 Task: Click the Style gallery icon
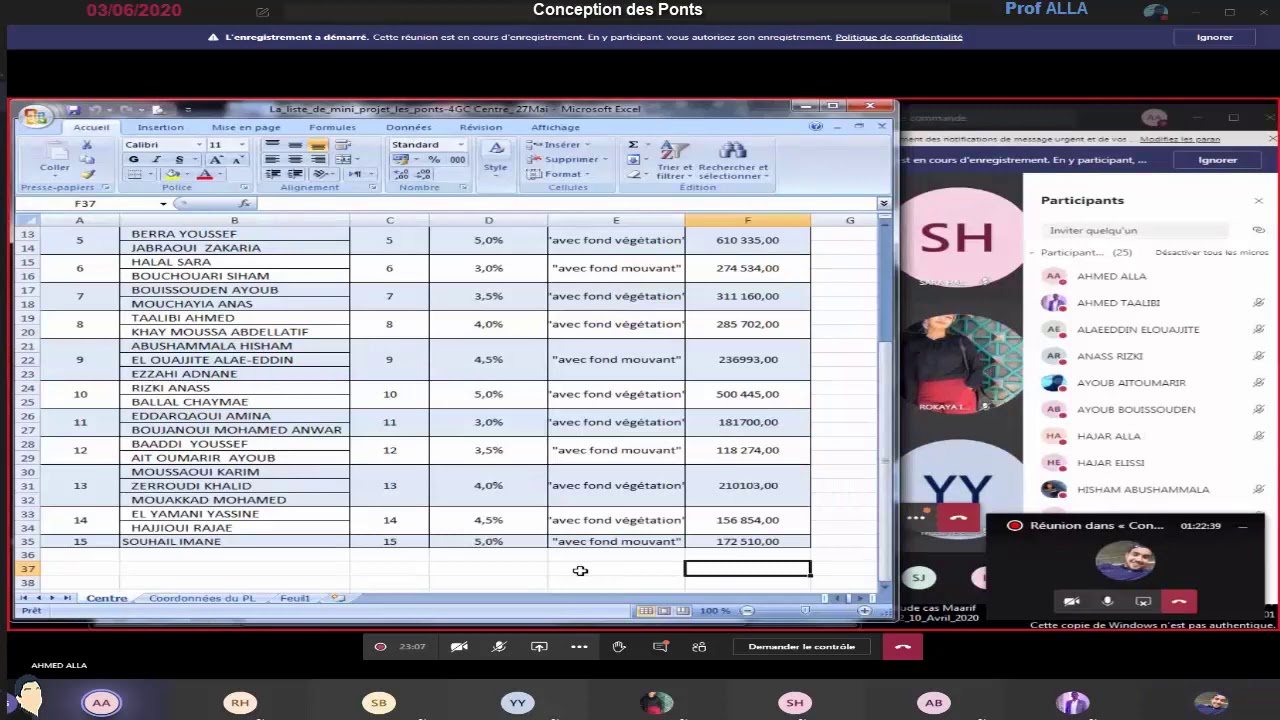[x=496, y=156]
